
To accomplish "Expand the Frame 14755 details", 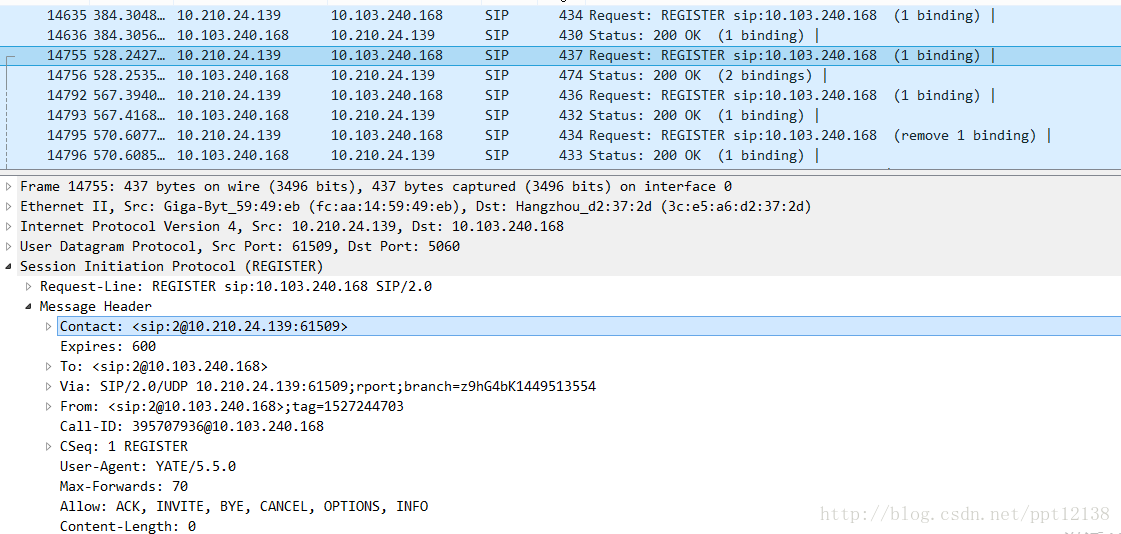I will click(x=10, y=187).
